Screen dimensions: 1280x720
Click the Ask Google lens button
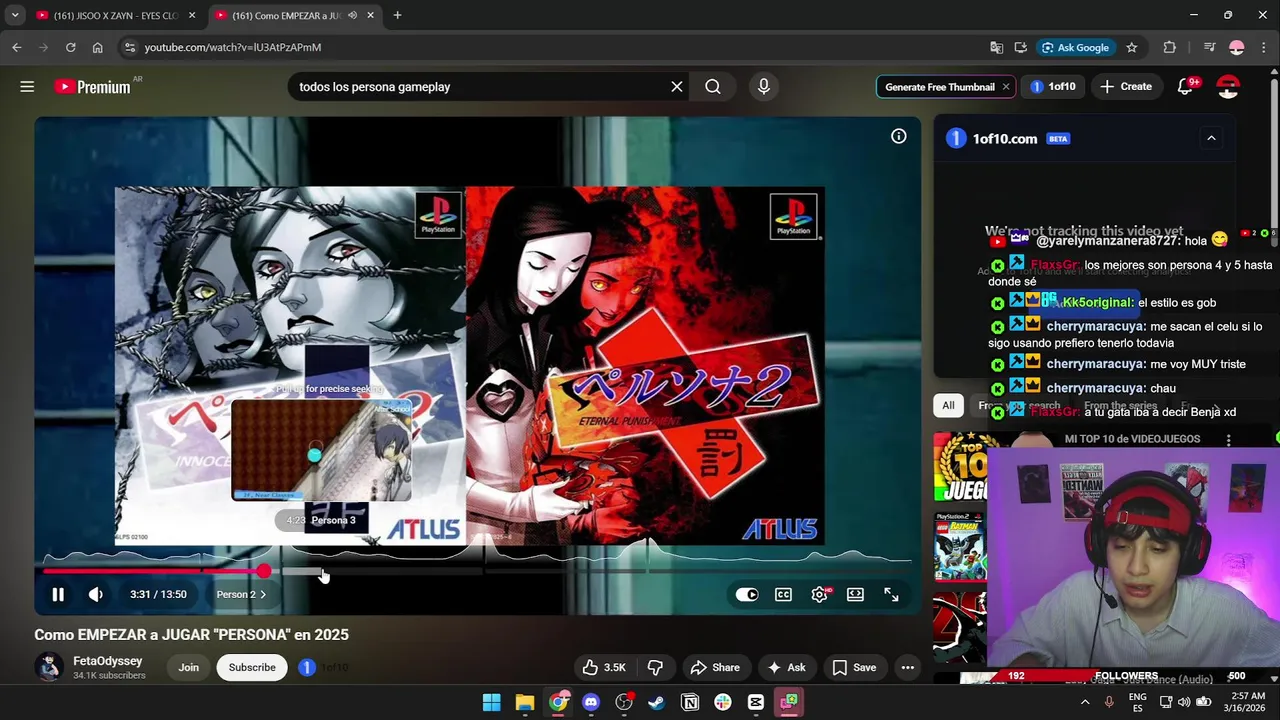pos(1075,47)
